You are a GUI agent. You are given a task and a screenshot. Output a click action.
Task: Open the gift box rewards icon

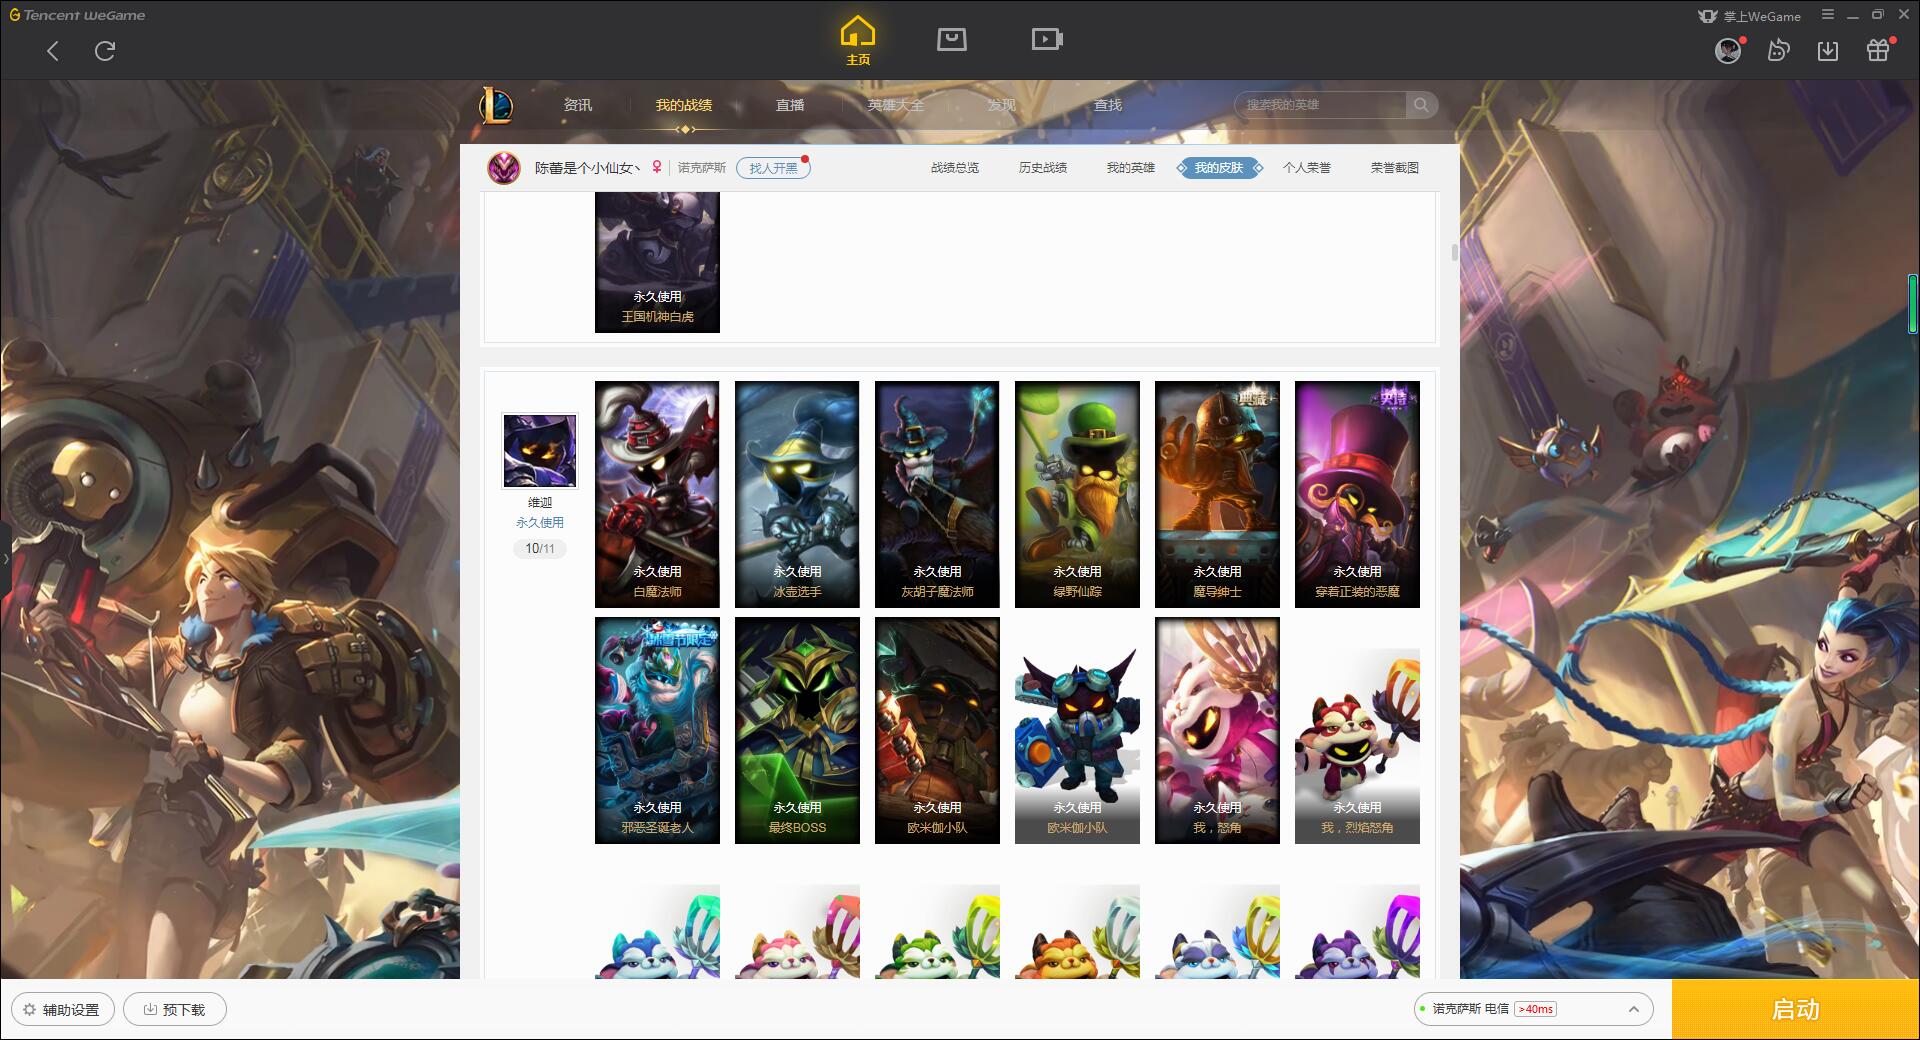click(1878, 50)
